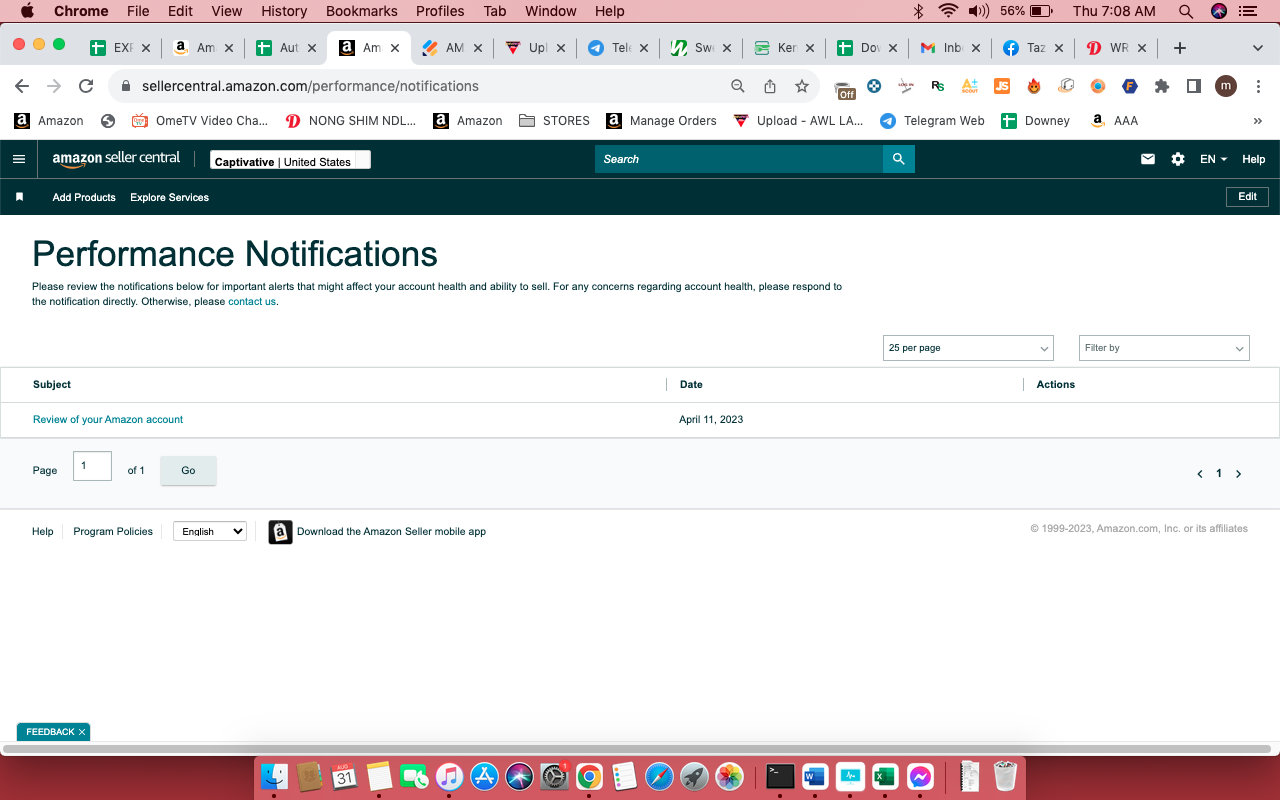Click Download the Amazon Seller mobile app
This screenshot has width=1280, height=800.
(391, 532)
